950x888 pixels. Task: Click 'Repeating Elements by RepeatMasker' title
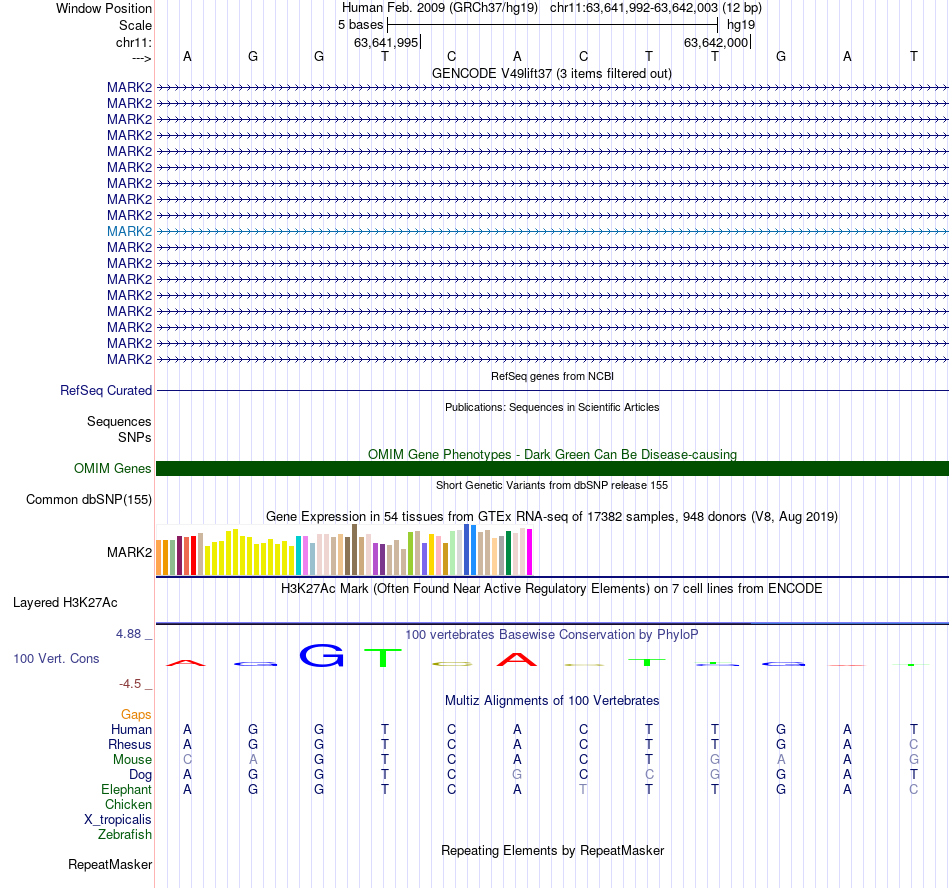[552, 850]
